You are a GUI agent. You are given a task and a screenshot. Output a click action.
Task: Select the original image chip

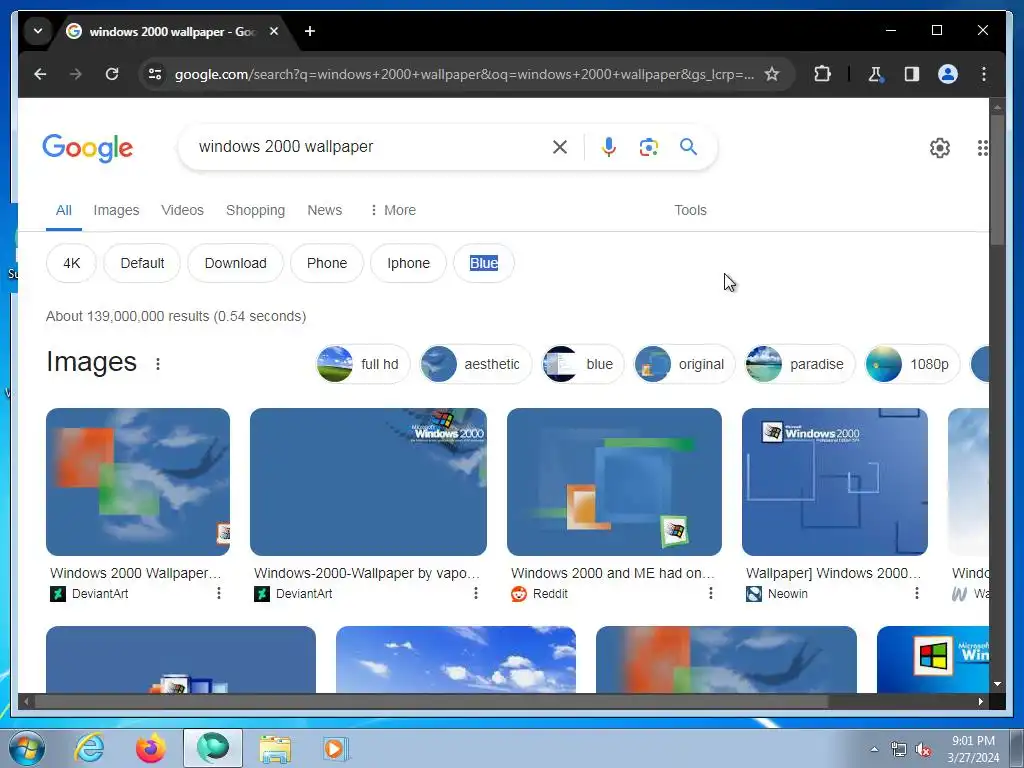(684, 364)
